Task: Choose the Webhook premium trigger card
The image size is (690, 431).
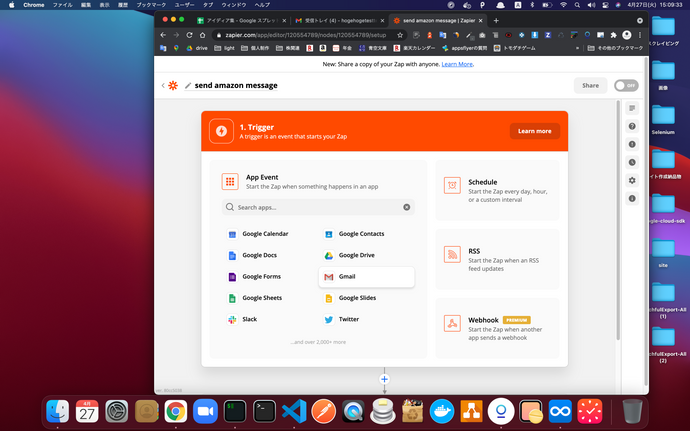Action: 497,328
